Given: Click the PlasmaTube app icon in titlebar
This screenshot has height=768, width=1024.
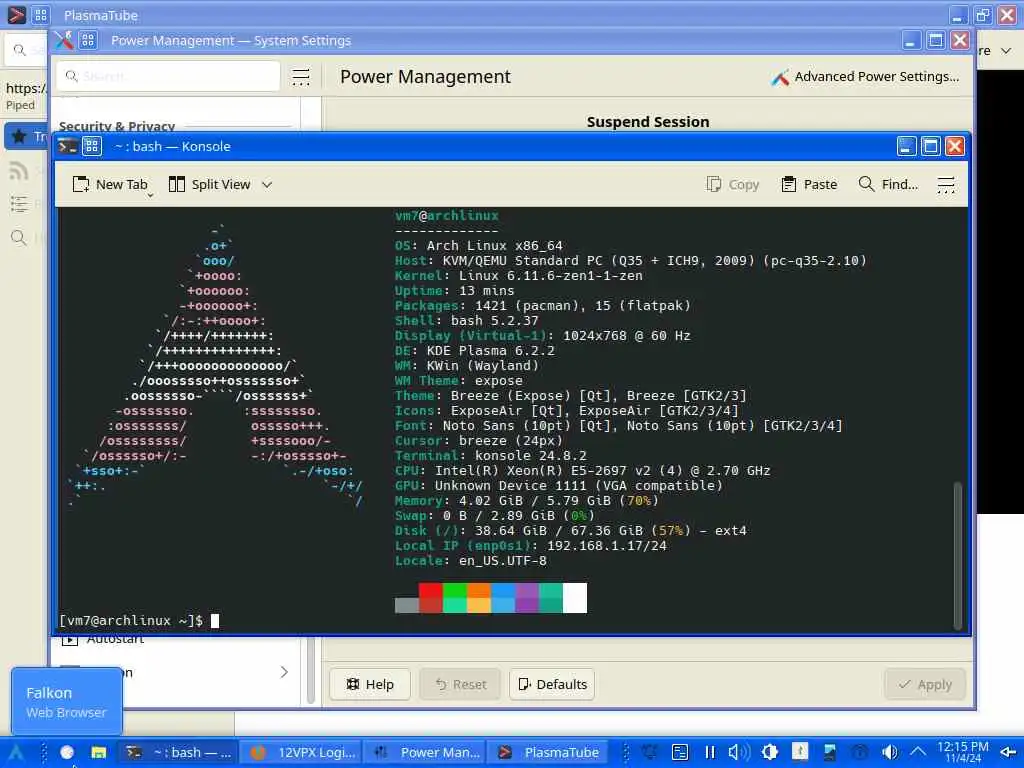Looking at the screenshot, I should (x=16, y=14).
